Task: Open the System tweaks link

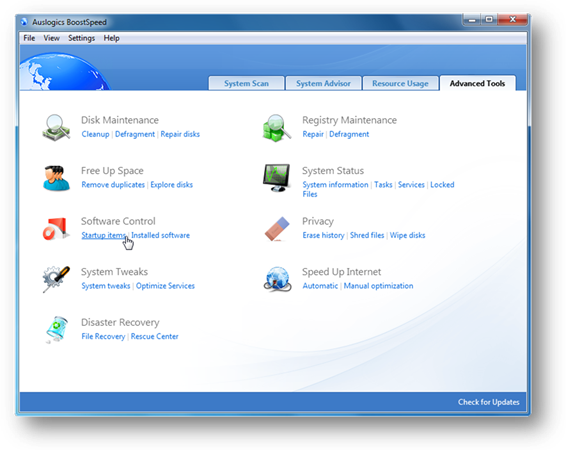Action: pos(106,286)
